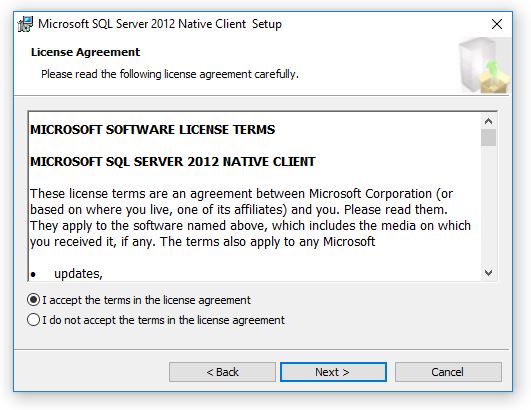Click the setup box graphic in header
The image size is (531, 410).
coord(484,65)
